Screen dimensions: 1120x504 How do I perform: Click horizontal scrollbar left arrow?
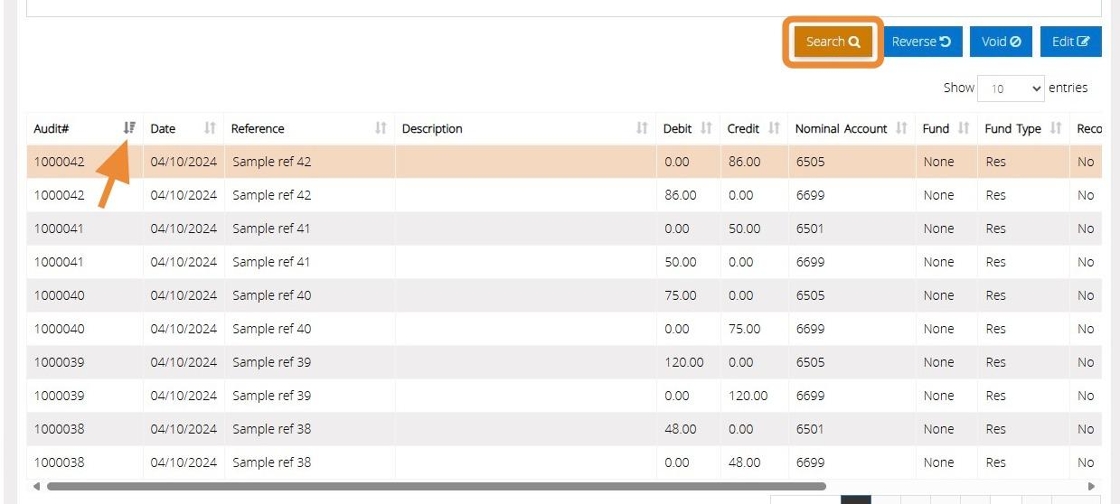tap(36, 486)
